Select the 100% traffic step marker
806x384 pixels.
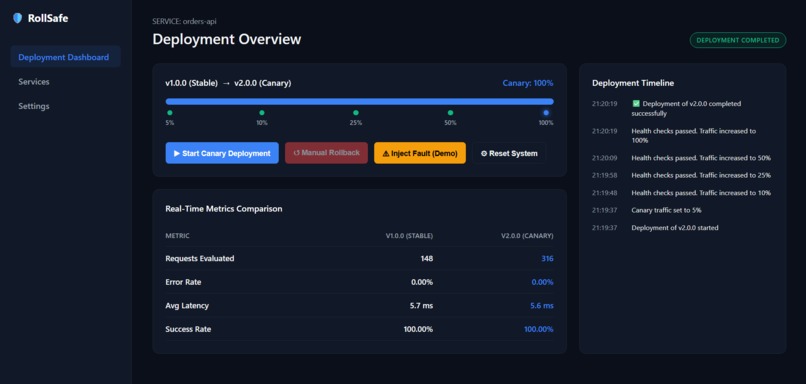pyautogui.click(x=546, y=113)
